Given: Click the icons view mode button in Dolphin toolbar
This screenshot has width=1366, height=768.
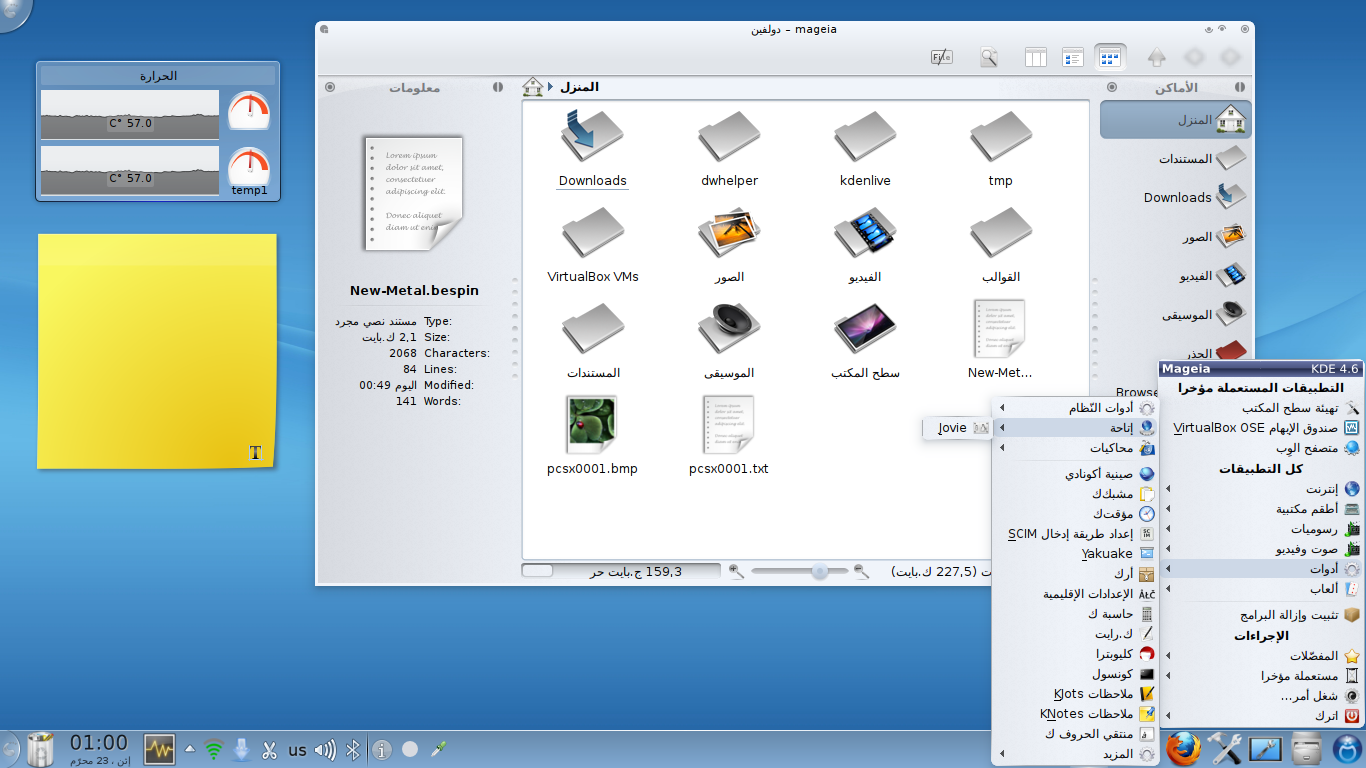Looking at the screenshot, I should click(x=1110, y=58).
